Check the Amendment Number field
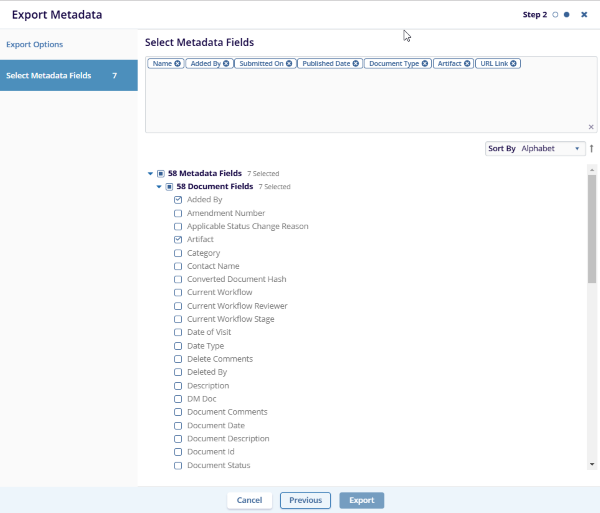The image size is (600, 513). coord(178,213)
